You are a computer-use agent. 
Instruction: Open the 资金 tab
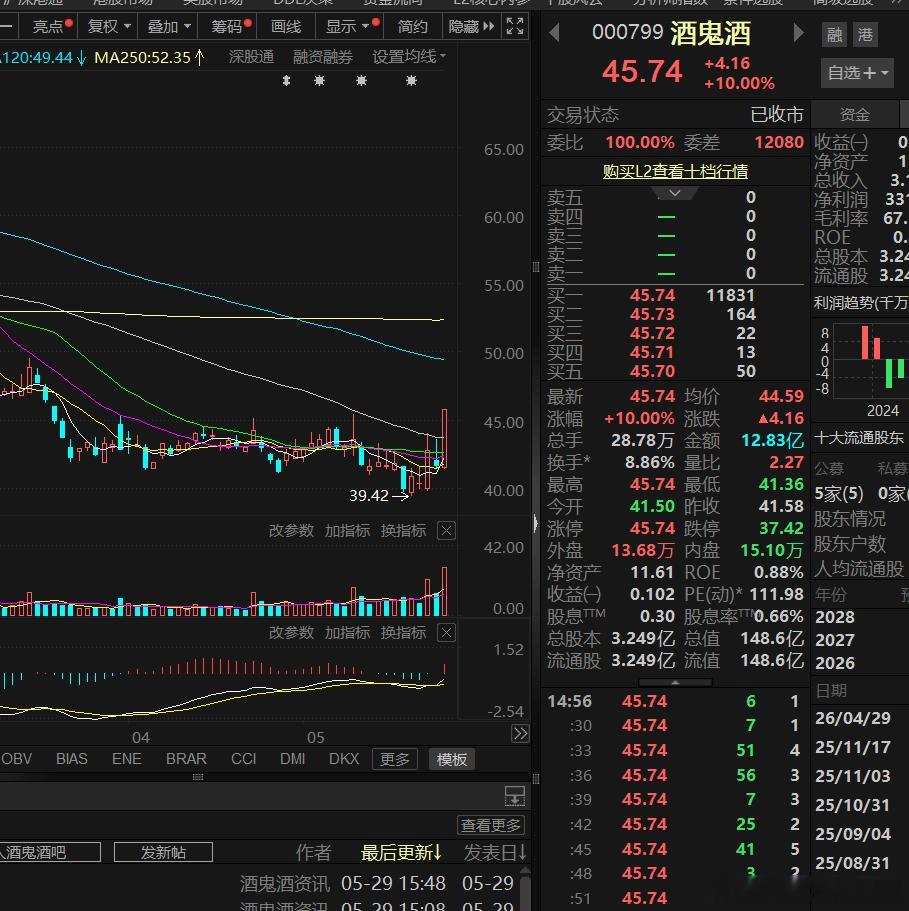pyautogui.click(x=854, y=114)
